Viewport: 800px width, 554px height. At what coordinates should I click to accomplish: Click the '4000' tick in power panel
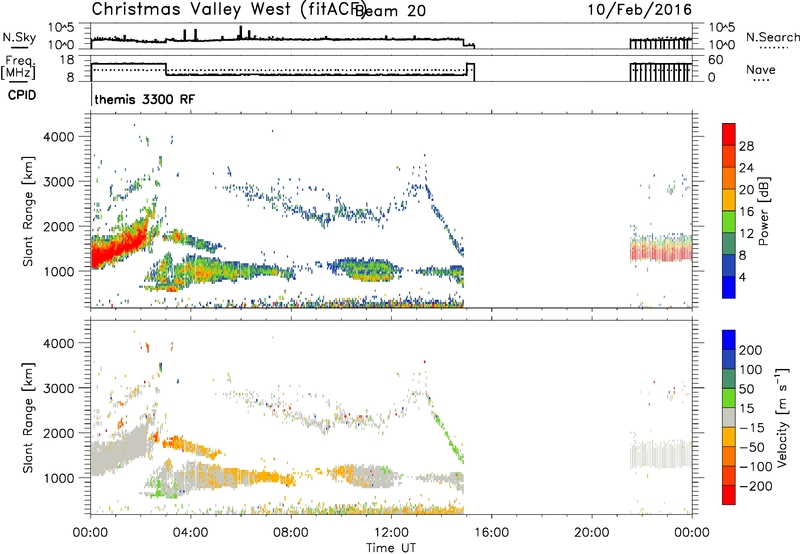(58, 137)
